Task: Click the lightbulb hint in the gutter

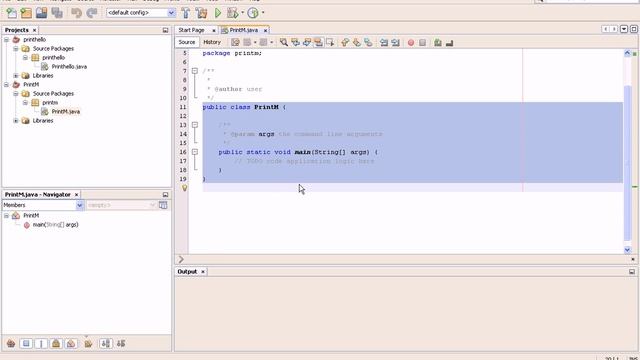Action: tap(184, 188)
